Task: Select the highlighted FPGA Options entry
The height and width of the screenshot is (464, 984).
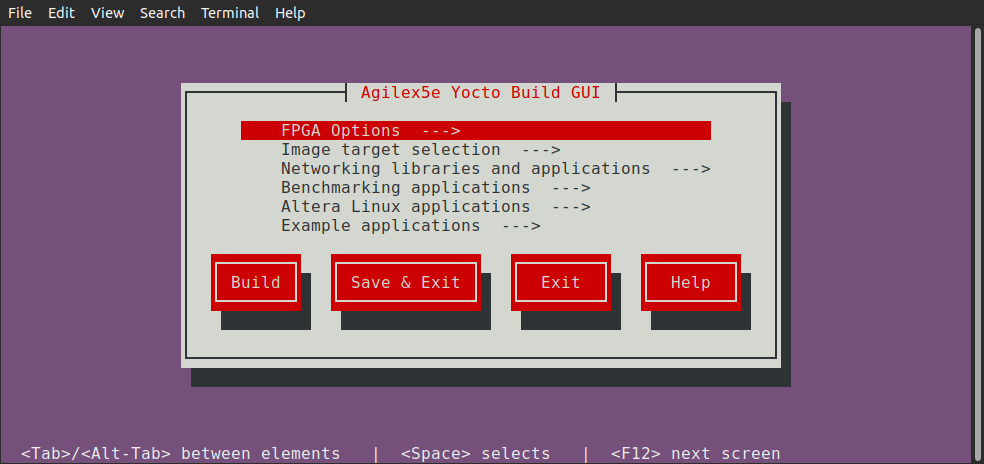Action: (340, 131)
